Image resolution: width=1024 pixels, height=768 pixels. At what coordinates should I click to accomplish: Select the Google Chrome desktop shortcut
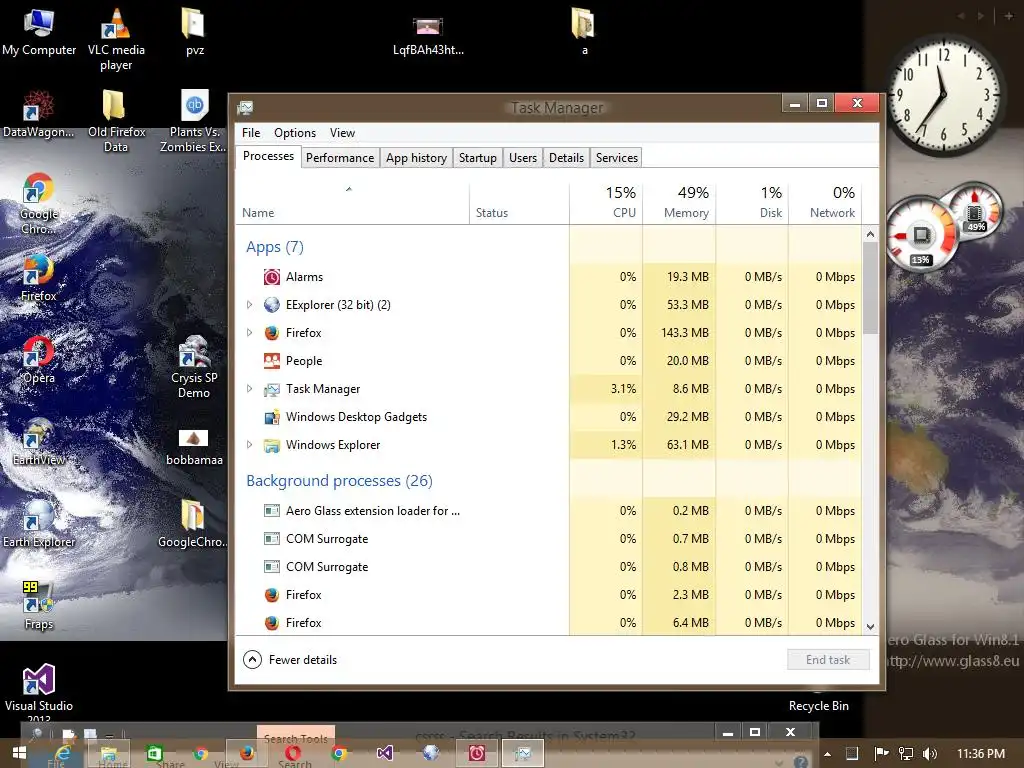[x=39, y=204]
